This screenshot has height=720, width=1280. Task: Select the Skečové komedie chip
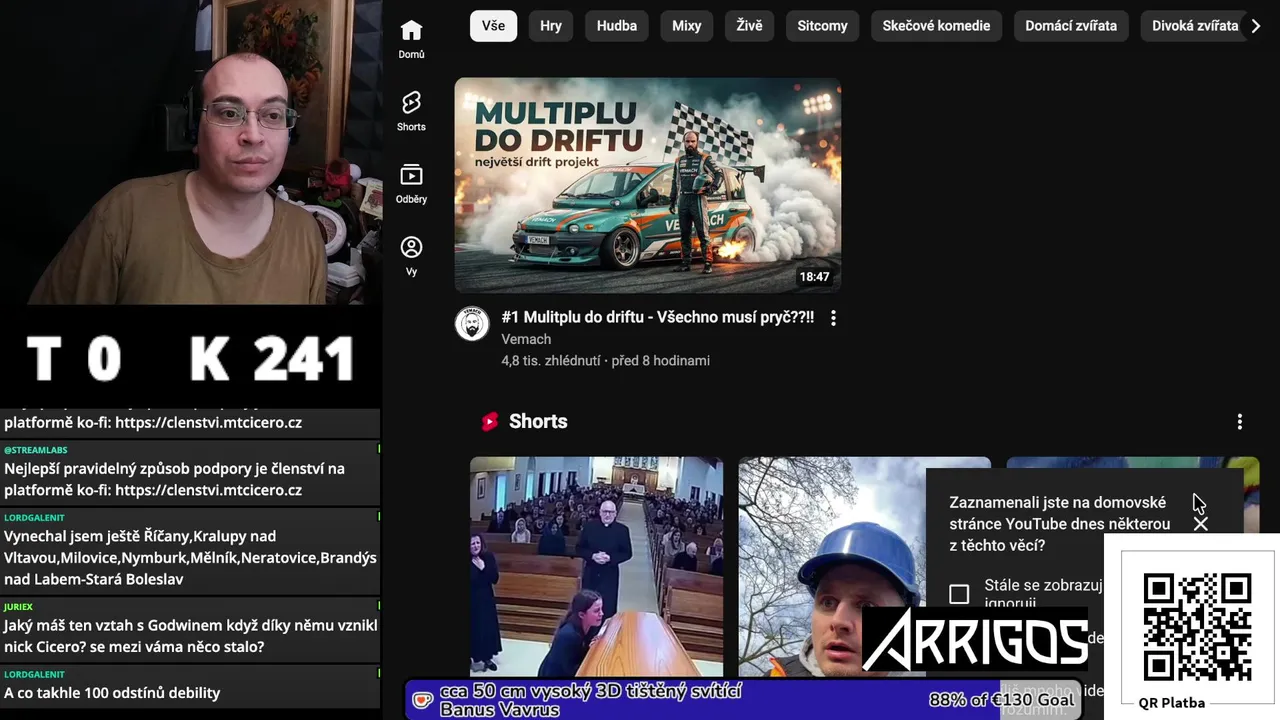point(936,26)
